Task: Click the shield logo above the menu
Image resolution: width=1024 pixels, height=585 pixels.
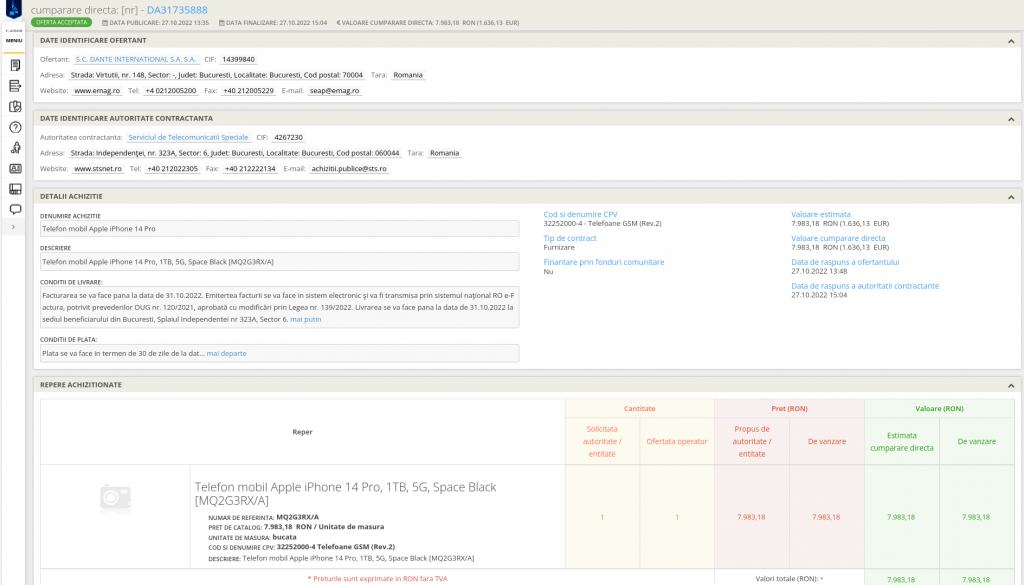Action: click(14, 9)
